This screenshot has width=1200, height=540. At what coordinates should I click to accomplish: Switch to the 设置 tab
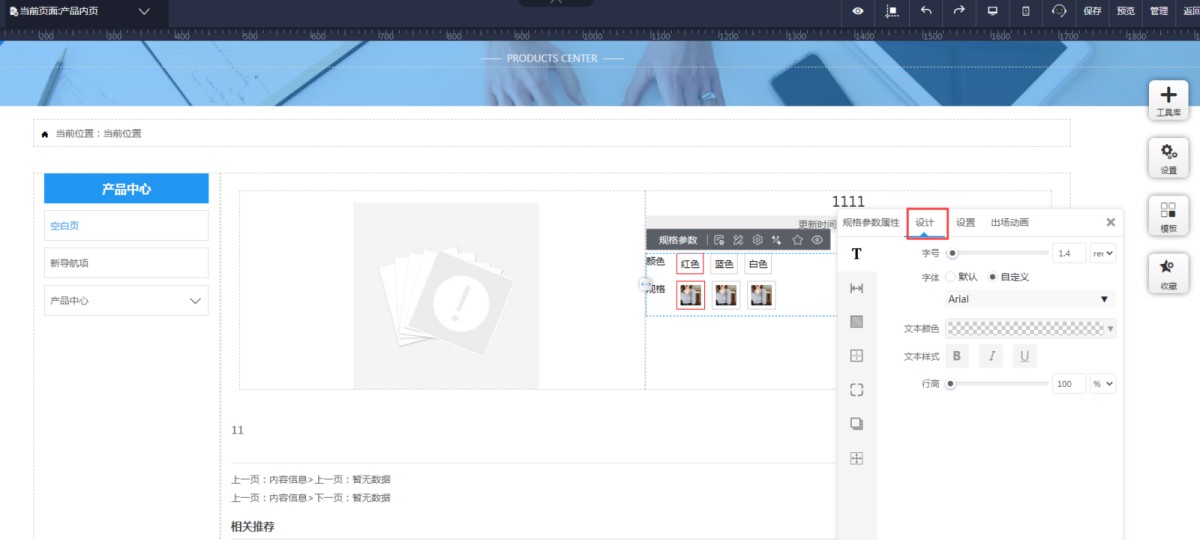coord(965,222)
